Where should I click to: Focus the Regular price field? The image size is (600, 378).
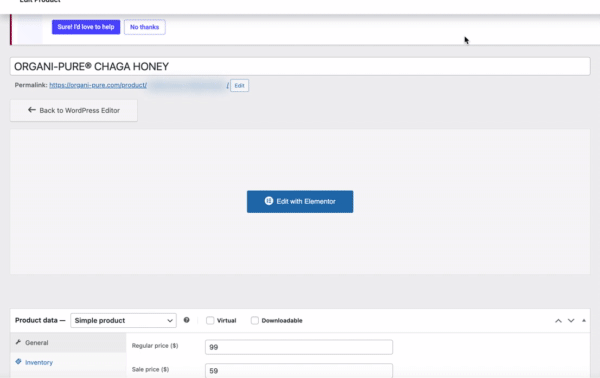(x=298, y=347)
